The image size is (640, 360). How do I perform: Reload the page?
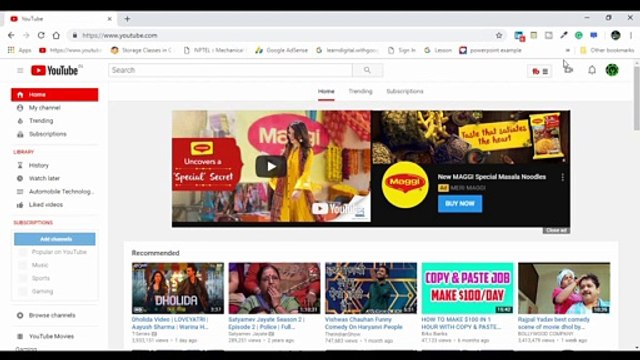click(41, 36)
